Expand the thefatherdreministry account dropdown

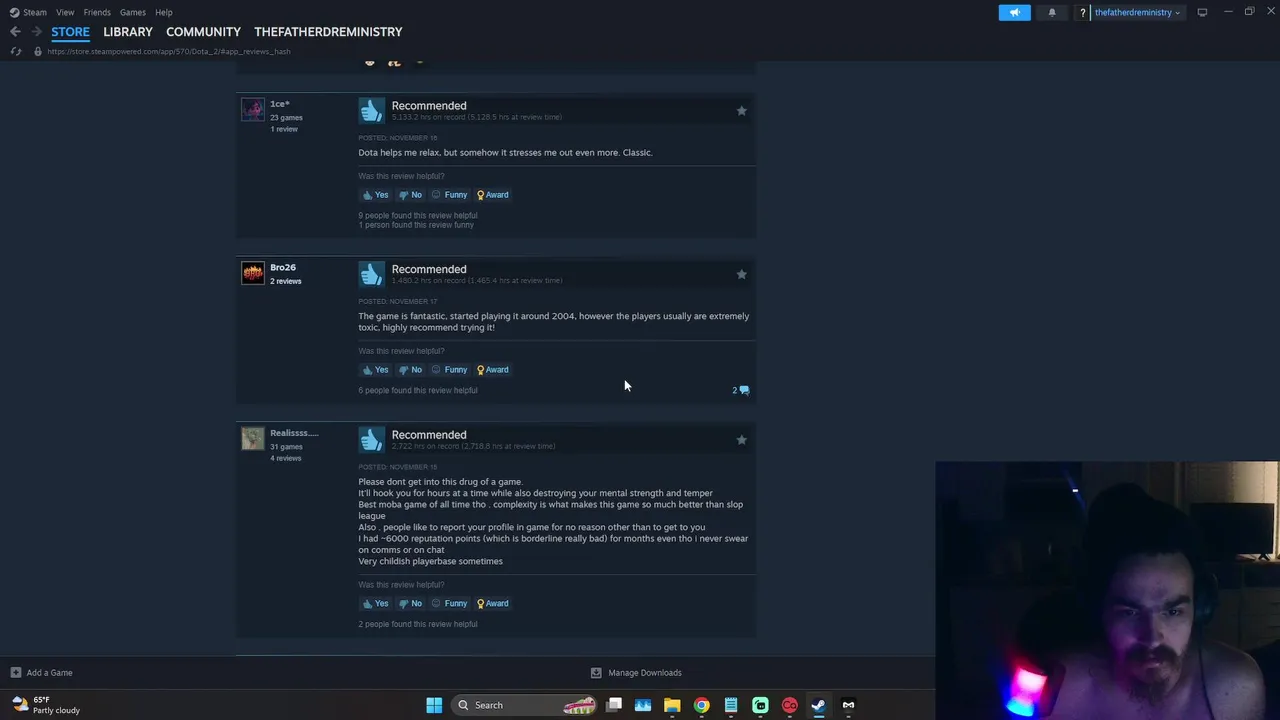[x=1137, y=12]
